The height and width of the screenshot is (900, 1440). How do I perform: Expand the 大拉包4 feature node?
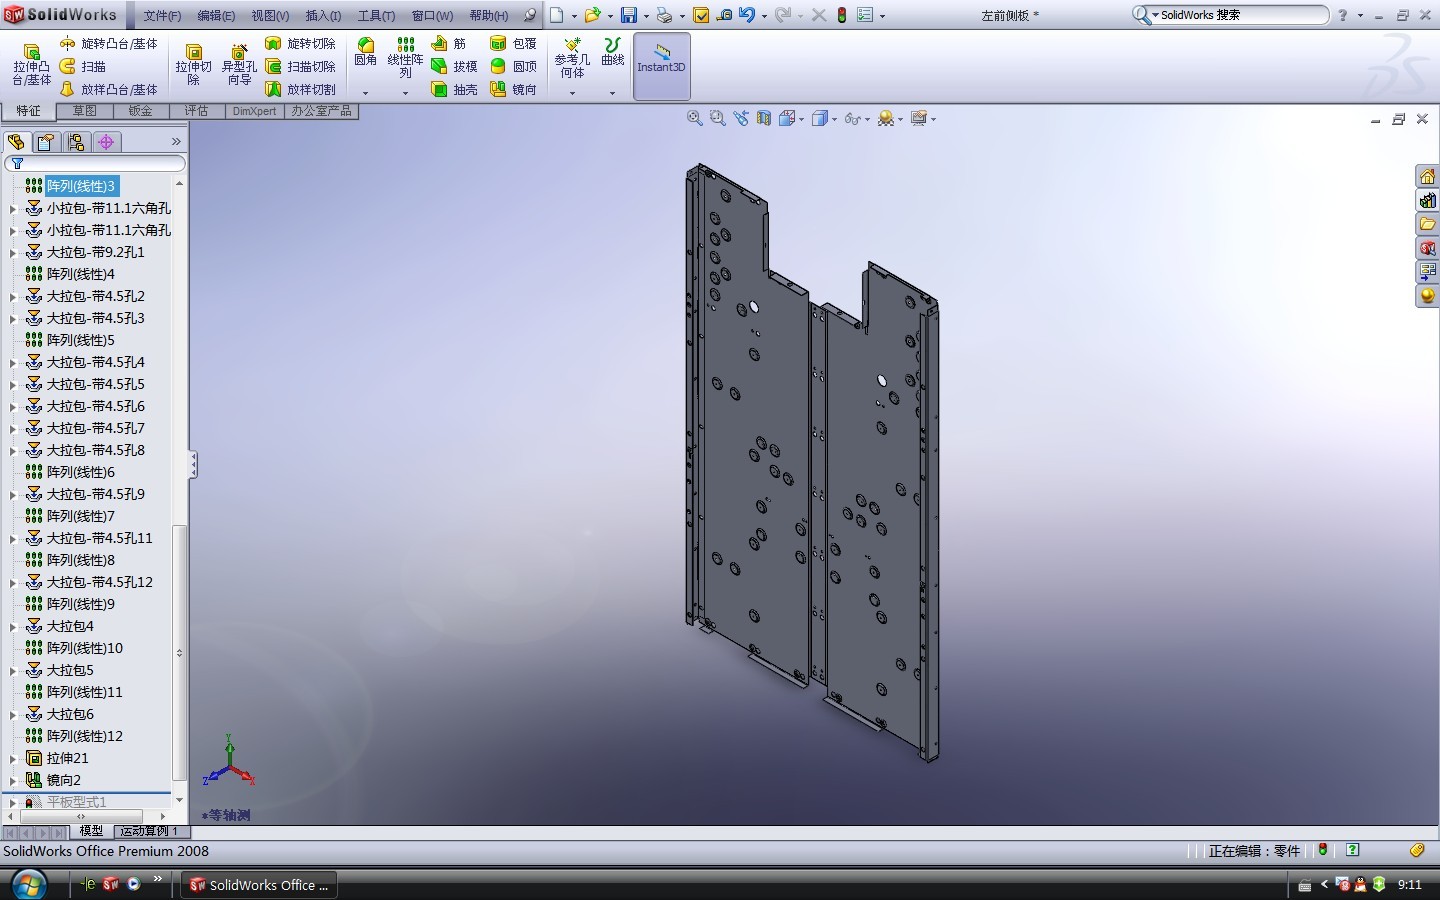point(13,627)
